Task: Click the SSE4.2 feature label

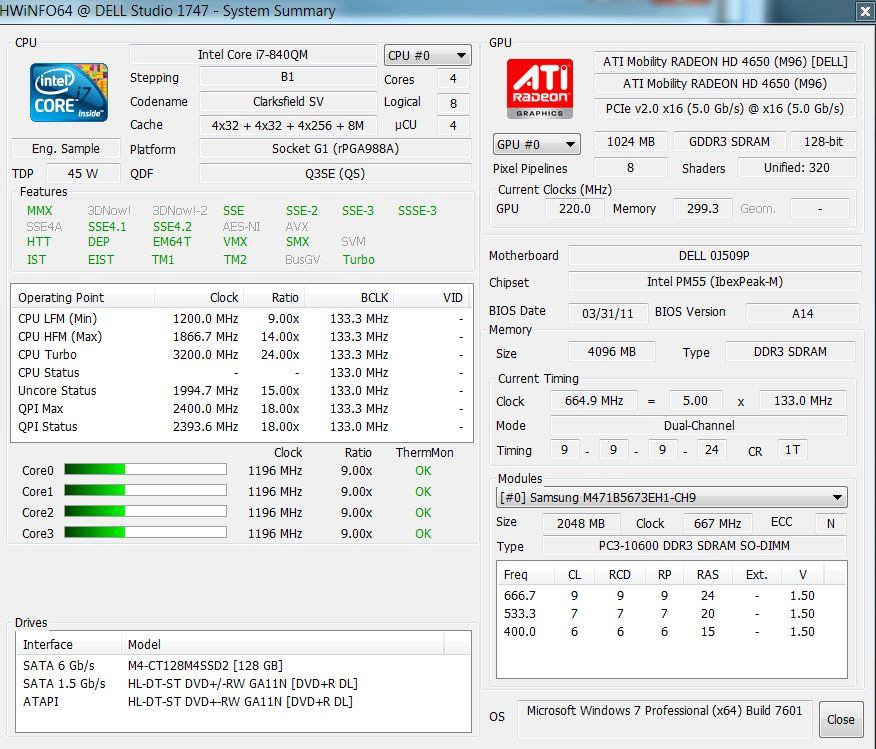Action: pos(172,226)
